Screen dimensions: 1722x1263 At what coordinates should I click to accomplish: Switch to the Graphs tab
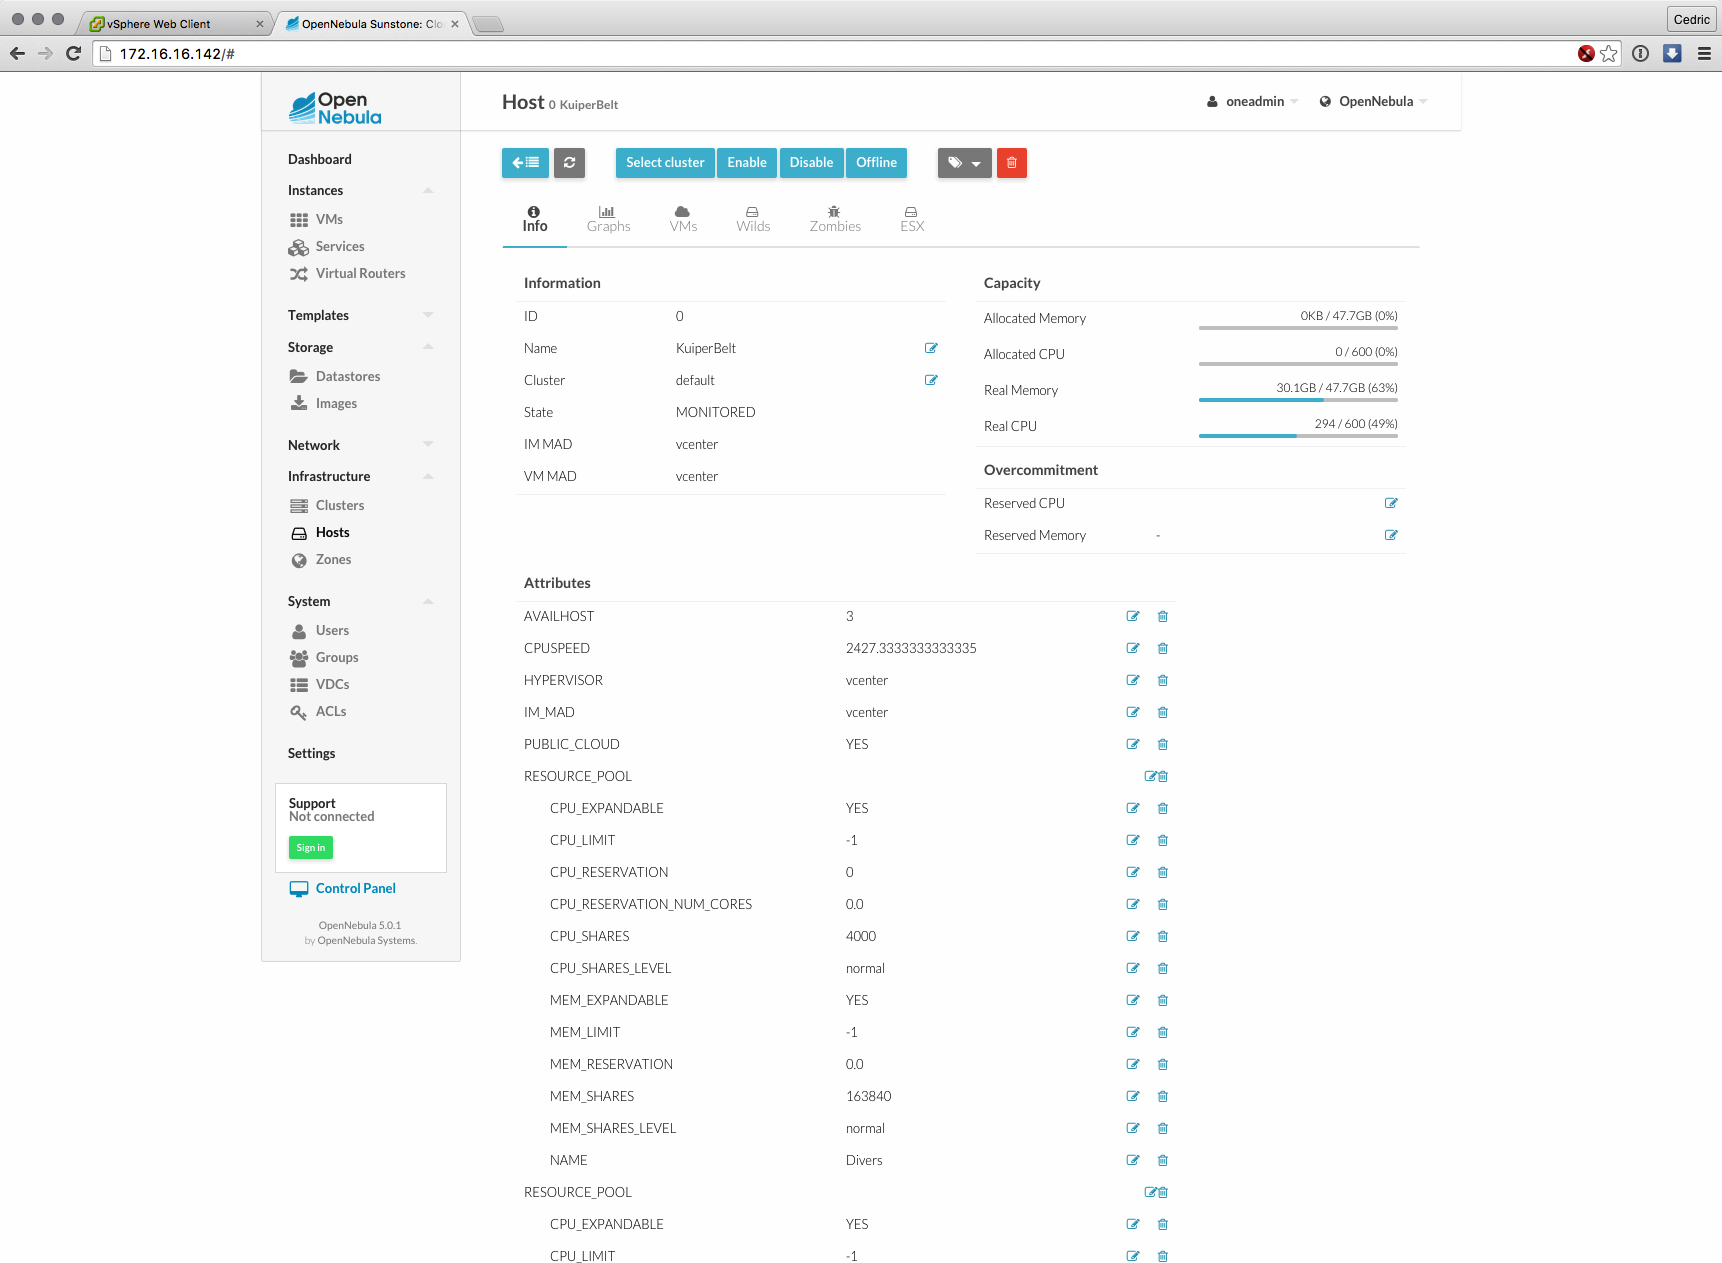click(x=608, y=219)
